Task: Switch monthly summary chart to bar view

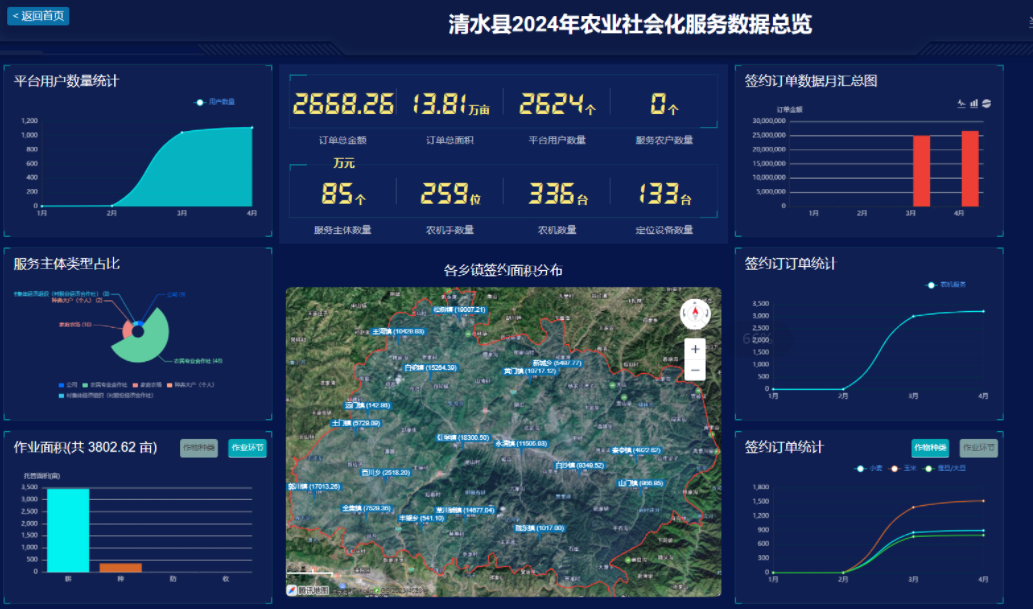Action: [973, 102]
